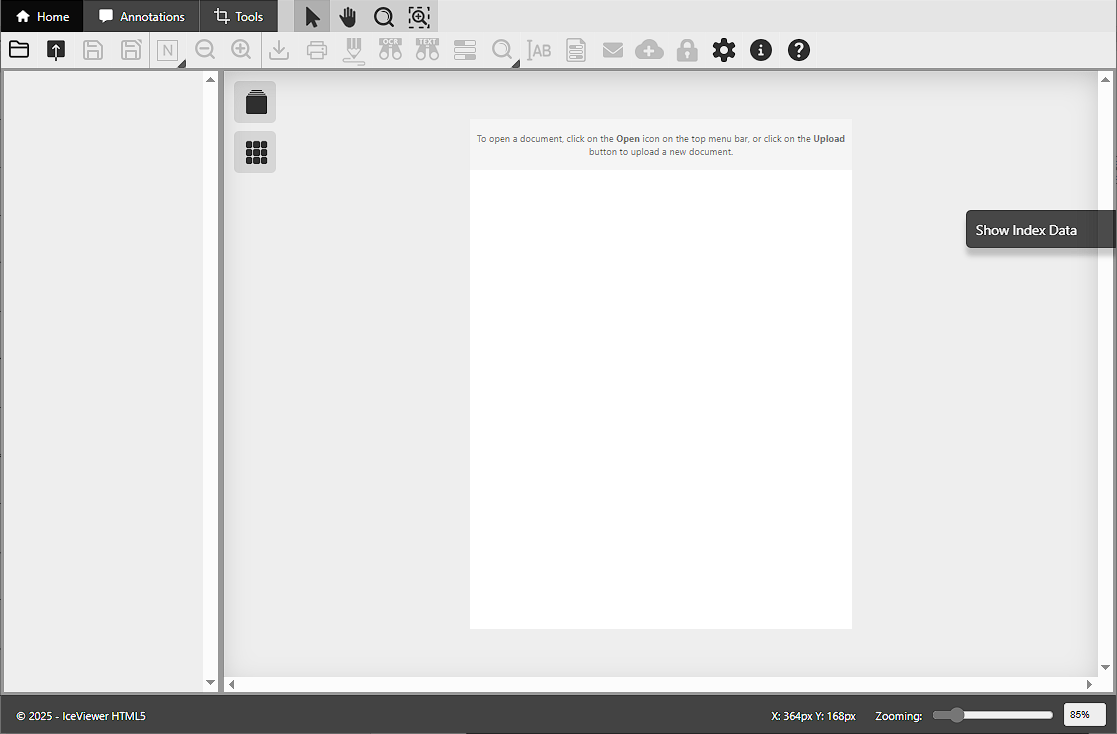The width and height of the screenshot is (1117, 734).
Task: Click the info about icon
Action: click(x=761, y=50)
